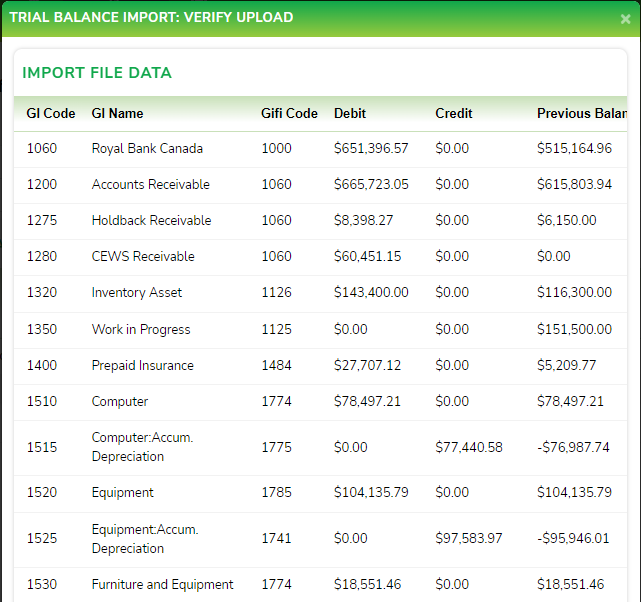Viewport: 641px width, 602px height.
Task: Select Furniture and Equipment account name
Action: point(162,584)
